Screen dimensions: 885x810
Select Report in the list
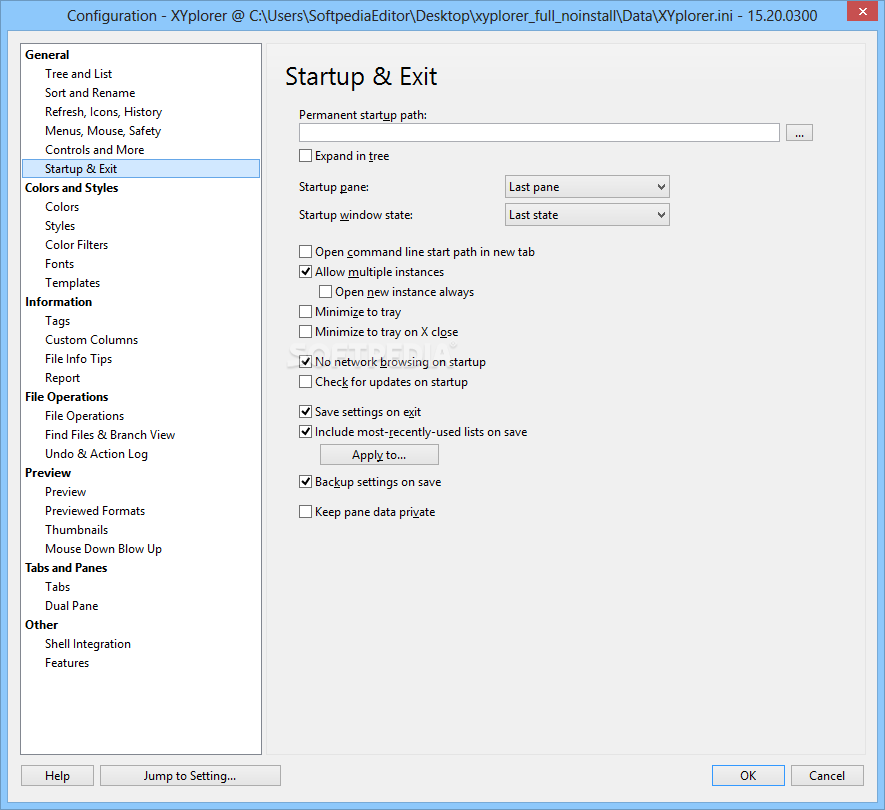click(x=63, y=378)
